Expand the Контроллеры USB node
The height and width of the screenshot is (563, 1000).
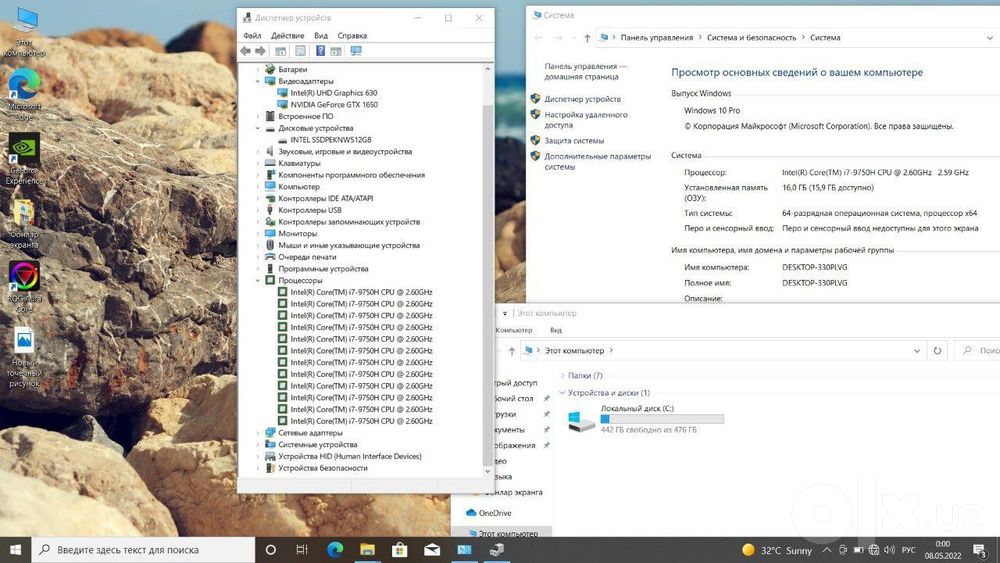point(258,210)
